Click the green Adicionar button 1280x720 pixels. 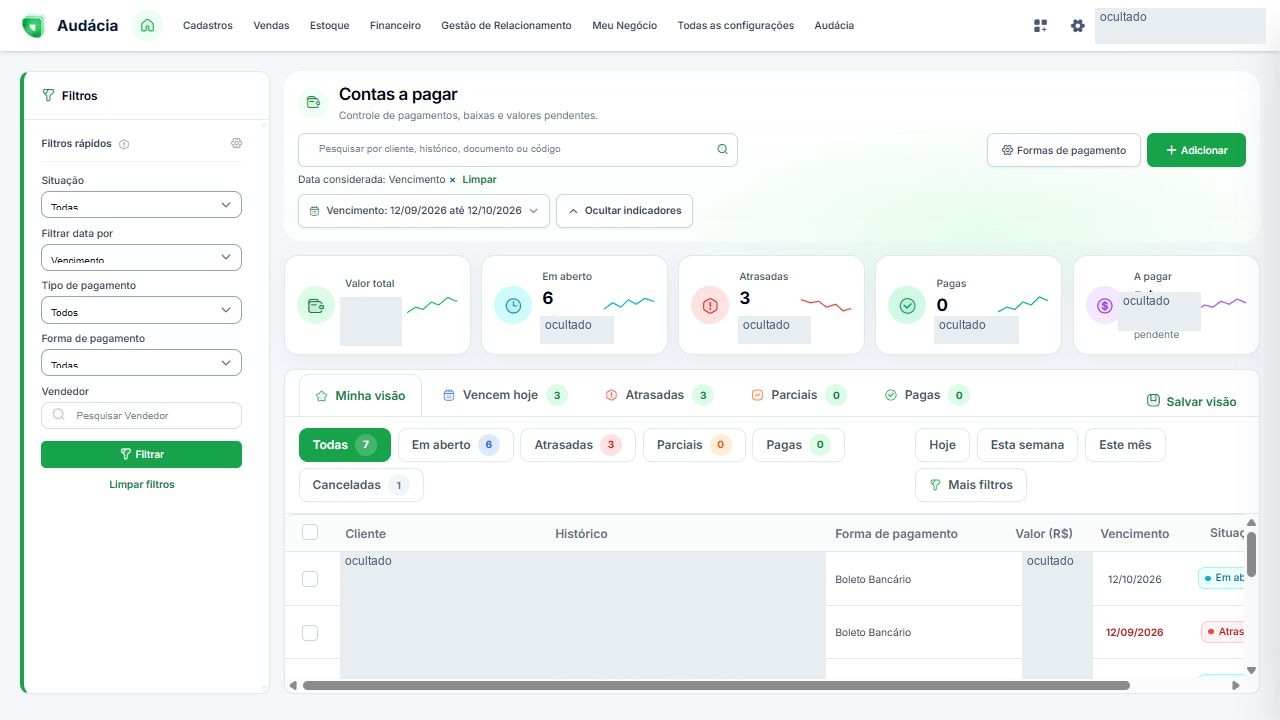(1196, 150)
